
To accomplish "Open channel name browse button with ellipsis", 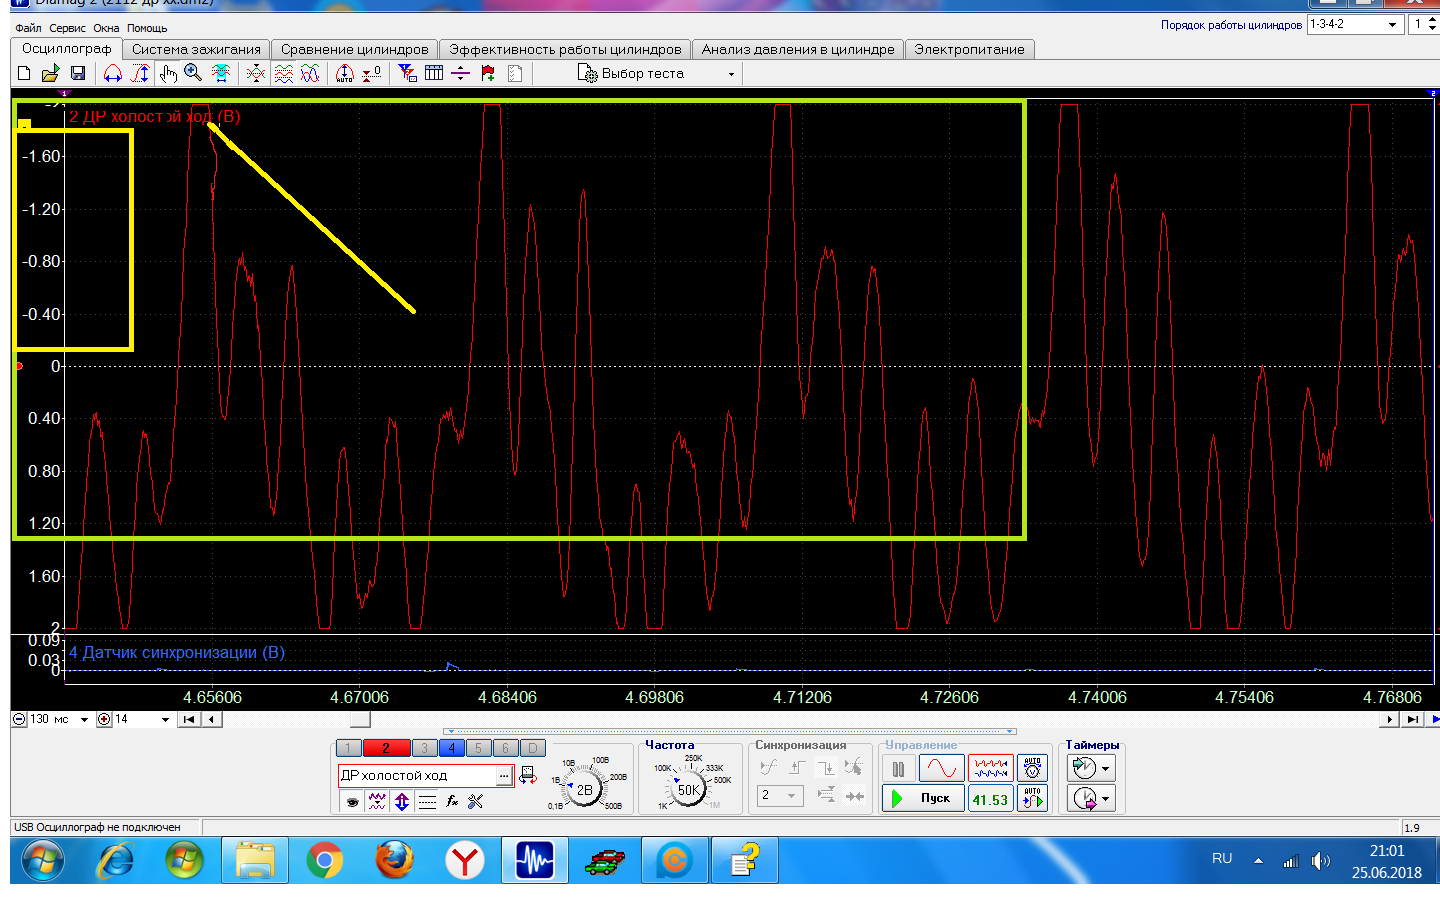I will 504,775.
